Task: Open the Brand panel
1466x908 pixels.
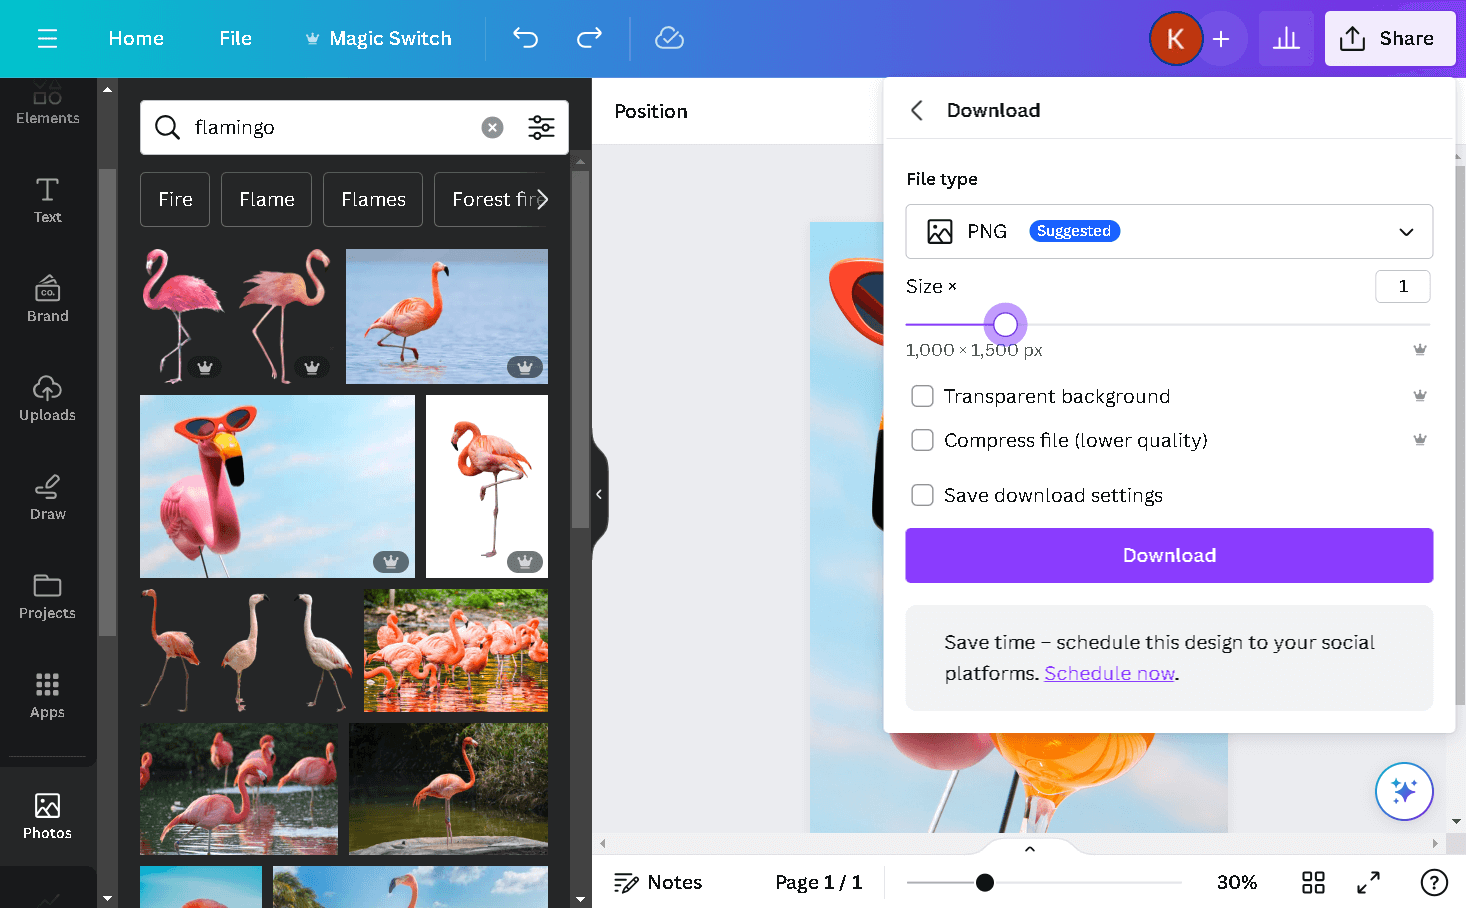Action: (x=47, y=299)
